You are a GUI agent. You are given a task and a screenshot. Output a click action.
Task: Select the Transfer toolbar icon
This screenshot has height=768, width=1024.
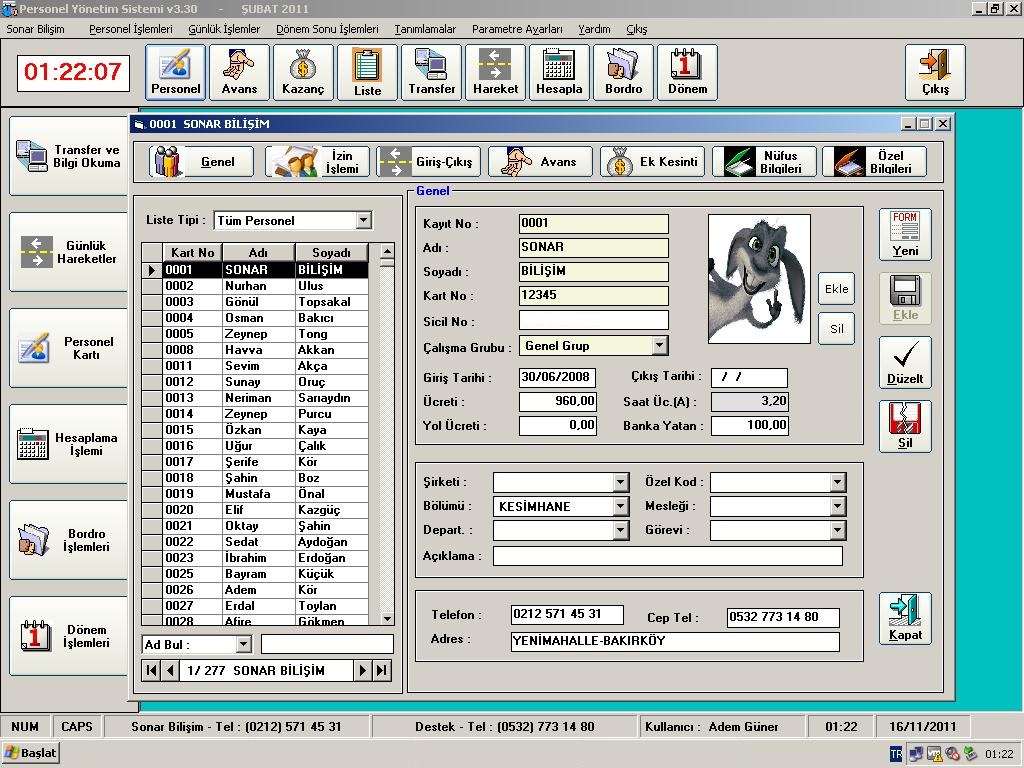click(431, 72)
